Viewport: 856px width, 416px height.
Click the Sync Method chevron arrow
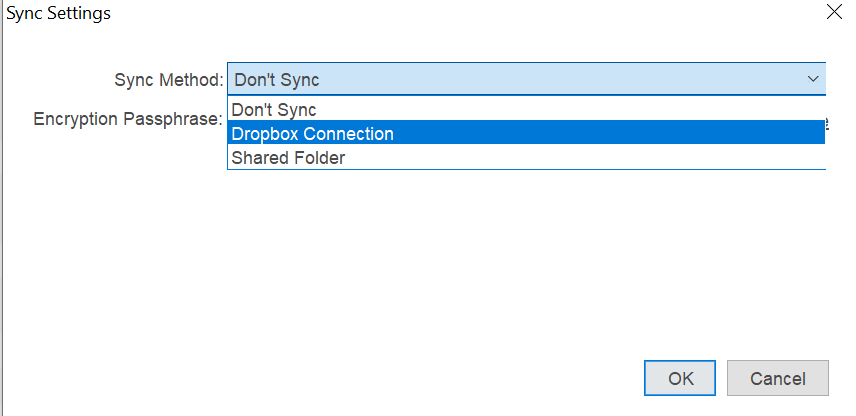(813, 79)
